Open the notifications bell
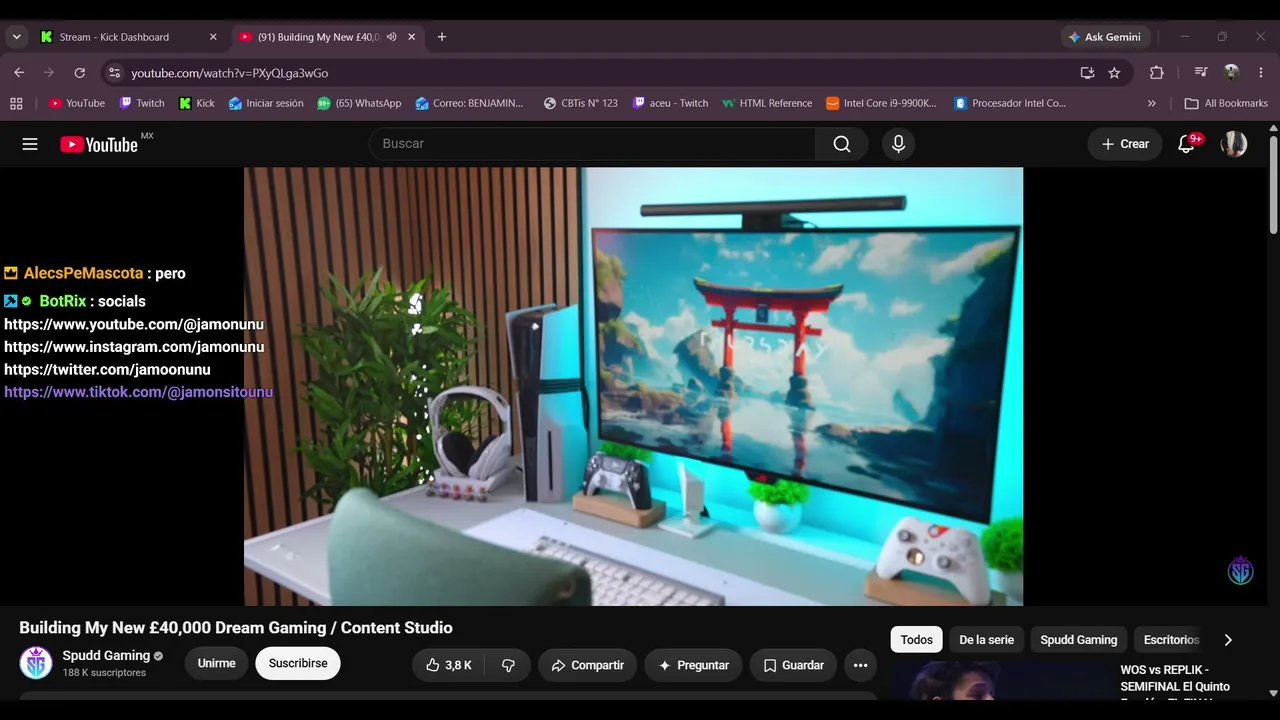The image size is (1280, 720). tap(1187, 144)
